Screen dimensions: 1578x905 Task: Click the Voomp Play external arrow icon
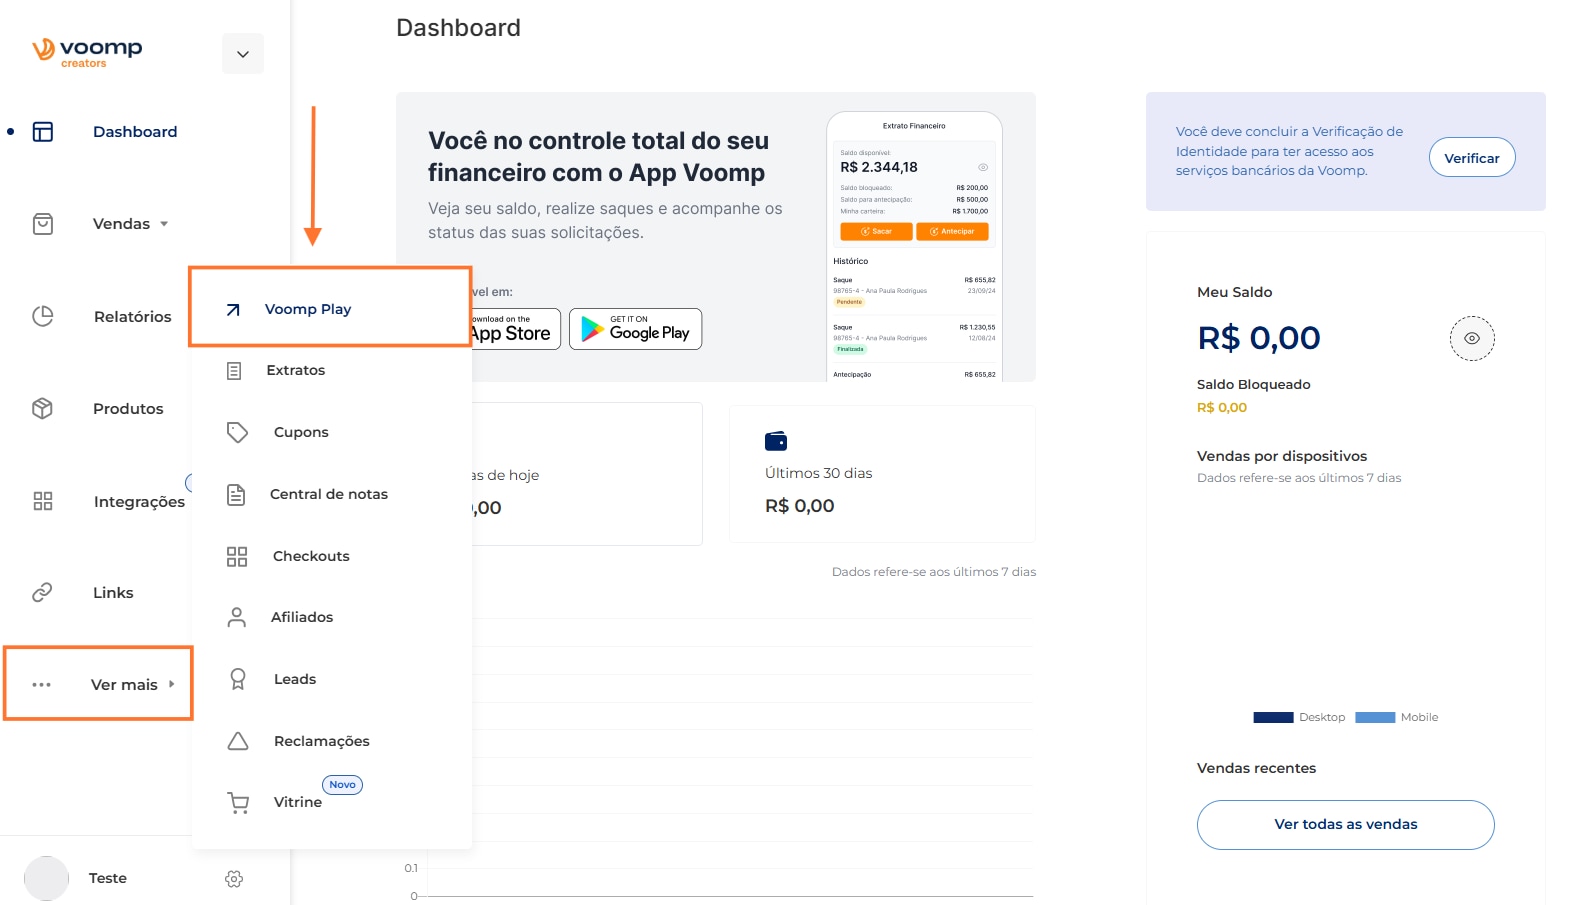pos(233,310)
